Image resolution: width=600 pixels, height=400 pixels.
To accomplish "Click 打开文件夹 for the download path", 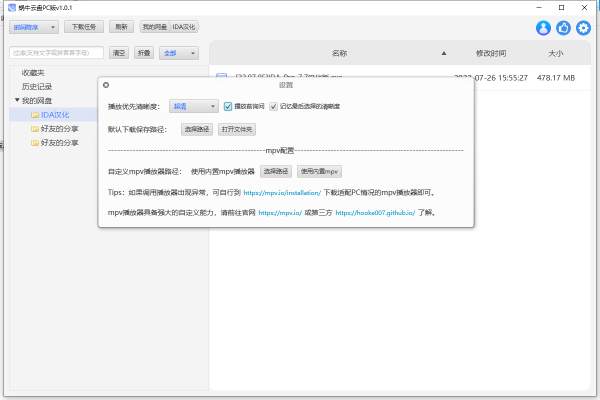I will [237, 129].
